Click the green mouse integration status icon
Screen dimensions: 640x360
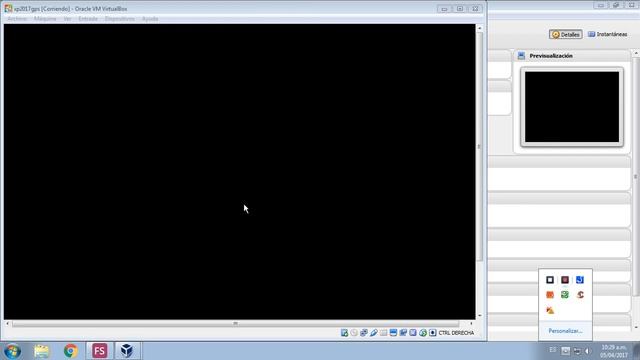[422, 333]
